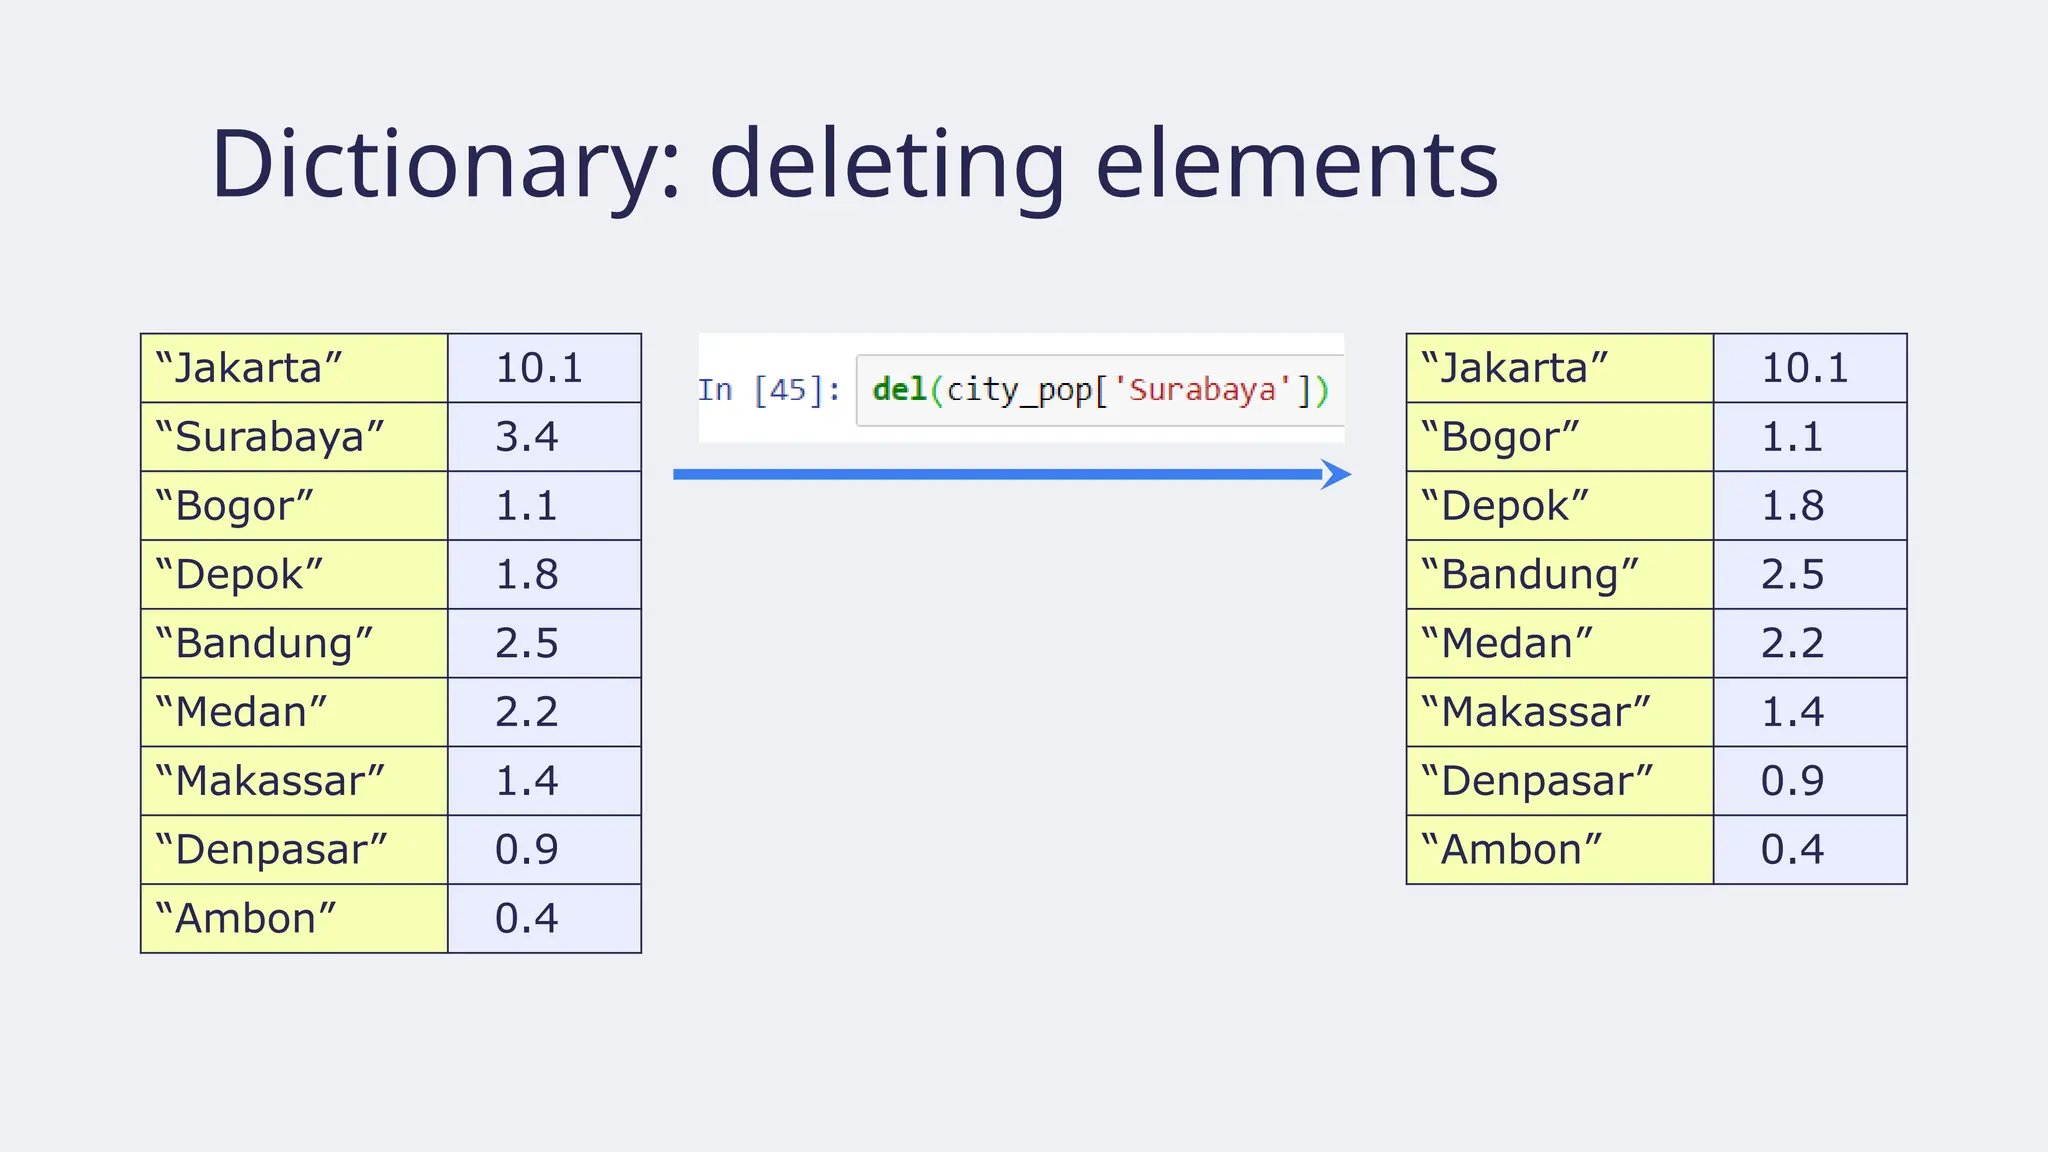Screen dimensions: 2048x1152
Task: Click 2.2 in the left table
Action: 544,712
